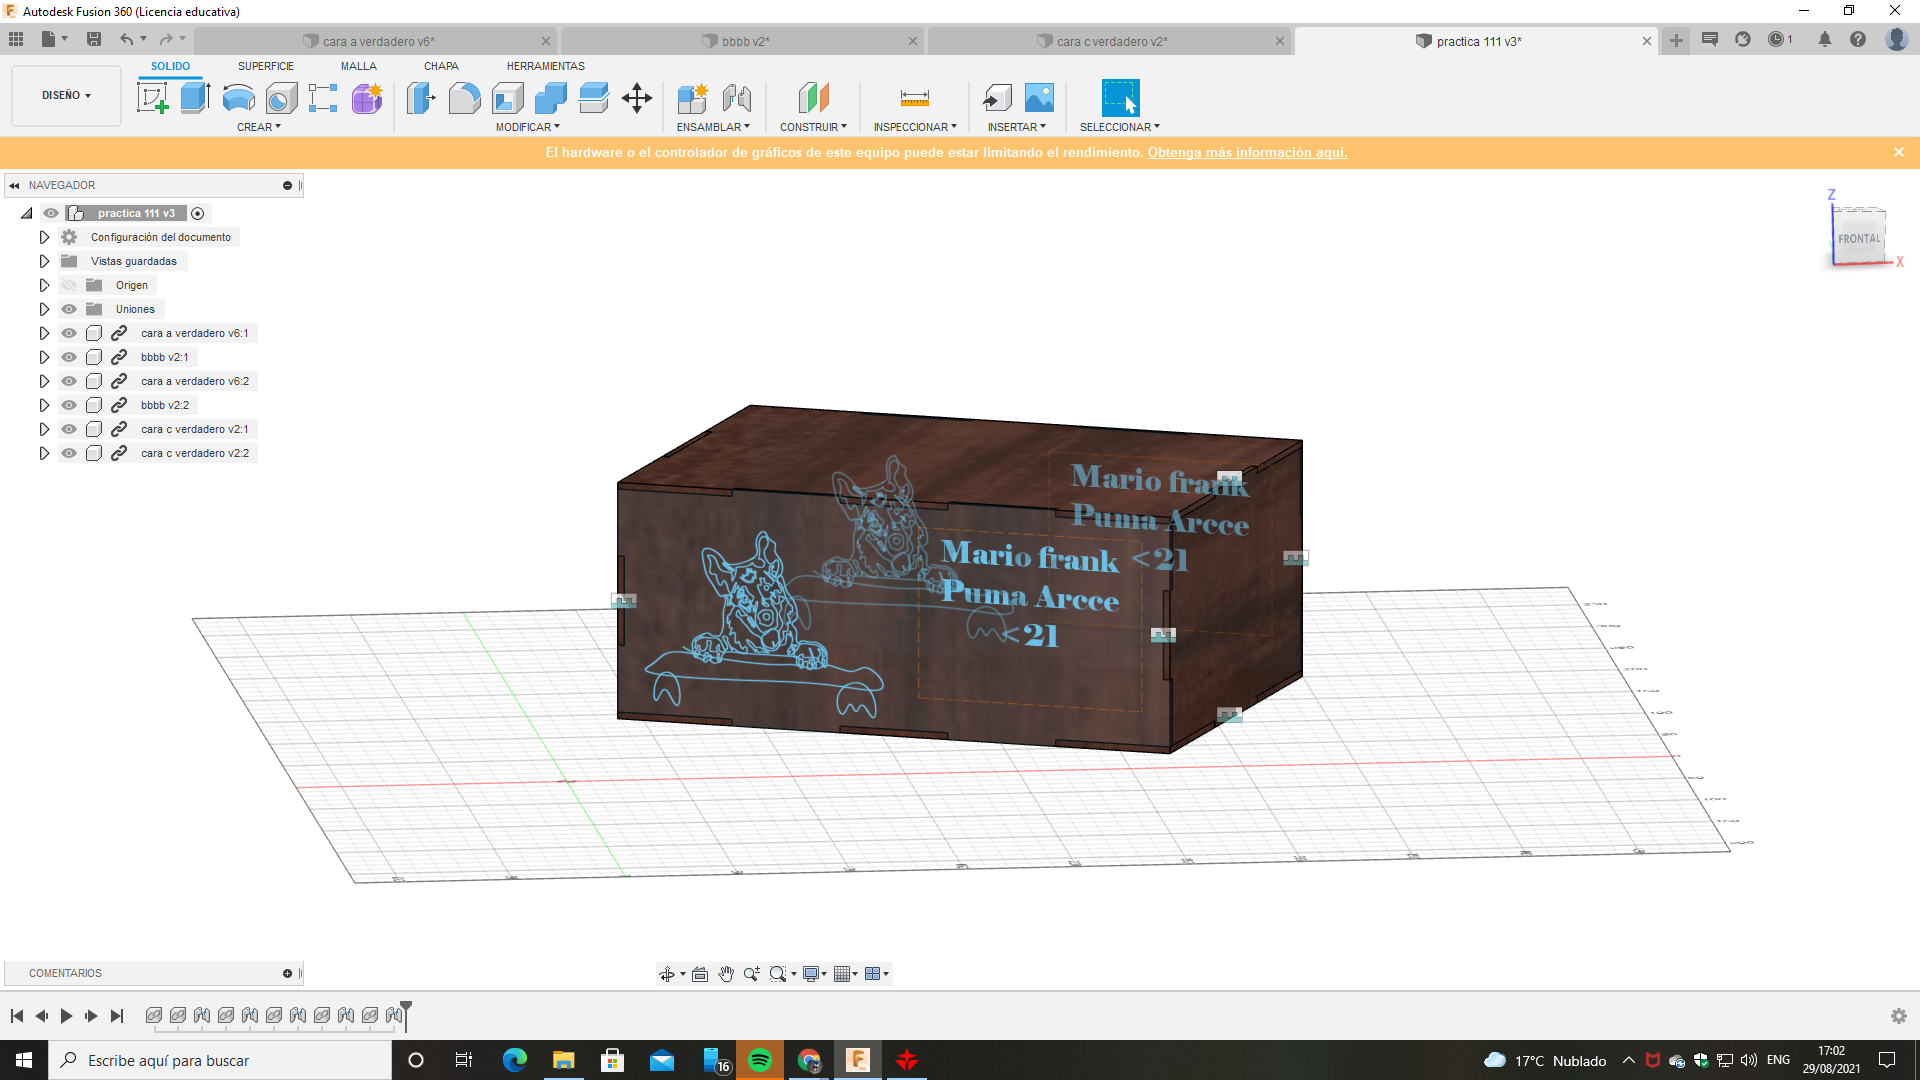Switch to the SUPERFICIE ribbon tab
Screen dimensions: 1920x1080
click(265, 66)
